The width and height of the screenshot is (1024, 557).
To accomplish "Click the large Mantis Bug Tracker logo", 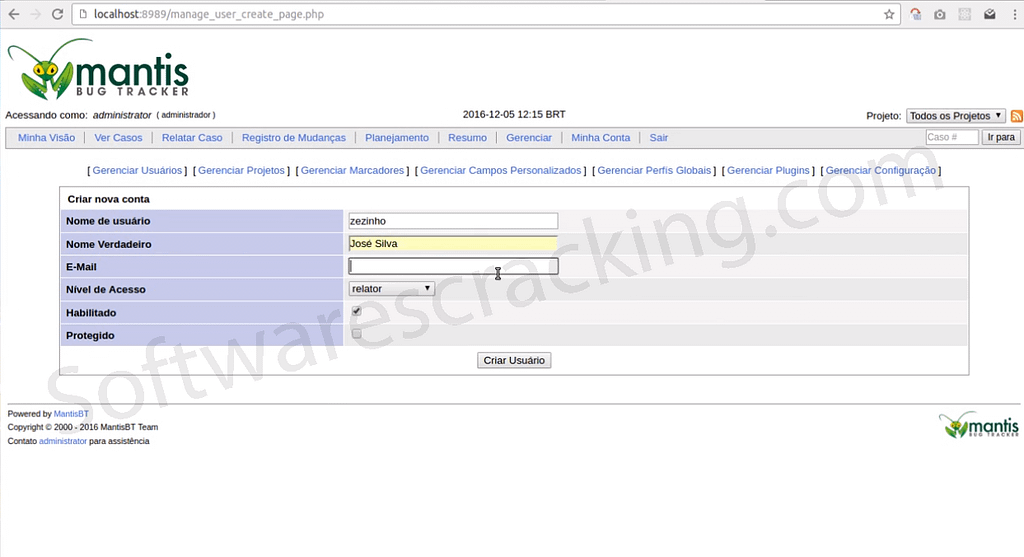I will pyautogui.click(x=98, y=69).
